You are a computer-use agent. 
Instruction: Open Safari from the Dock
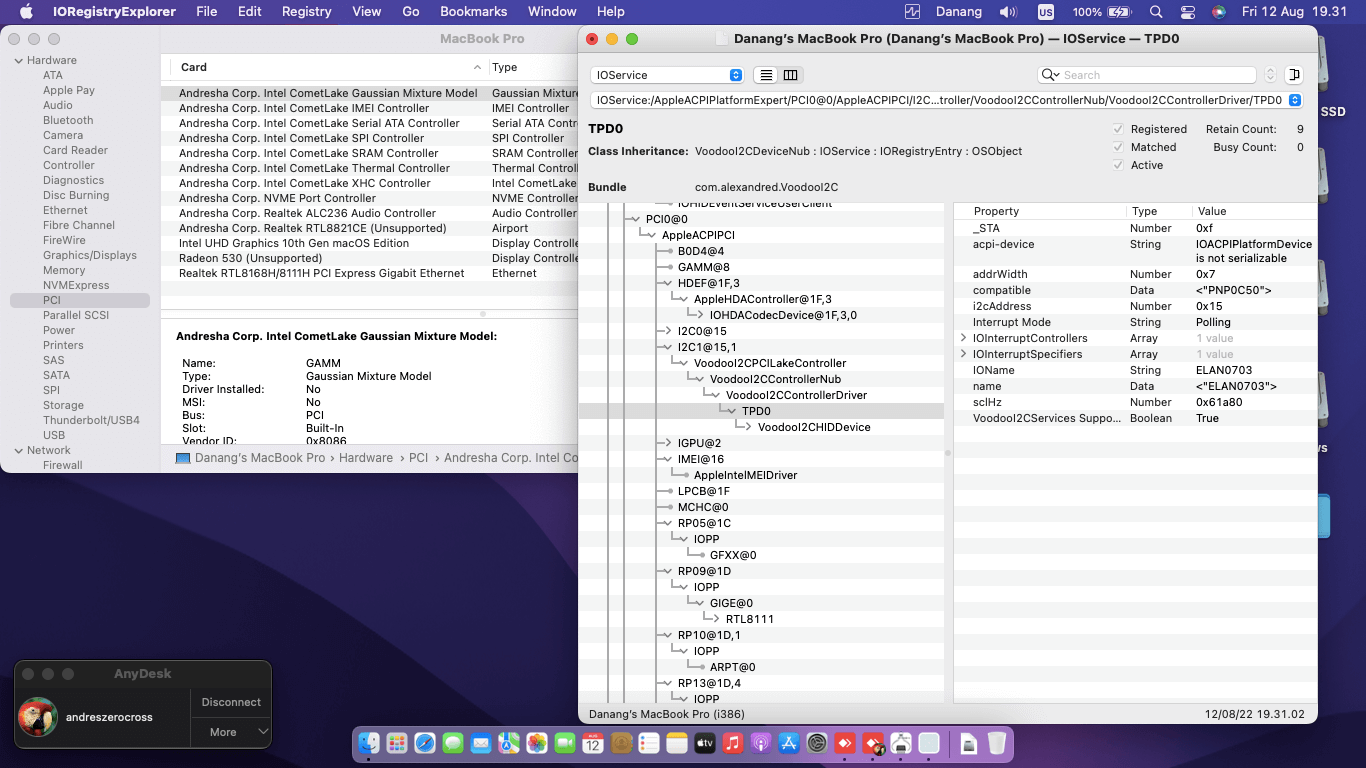pyautogui.click(x=425, y=743)
